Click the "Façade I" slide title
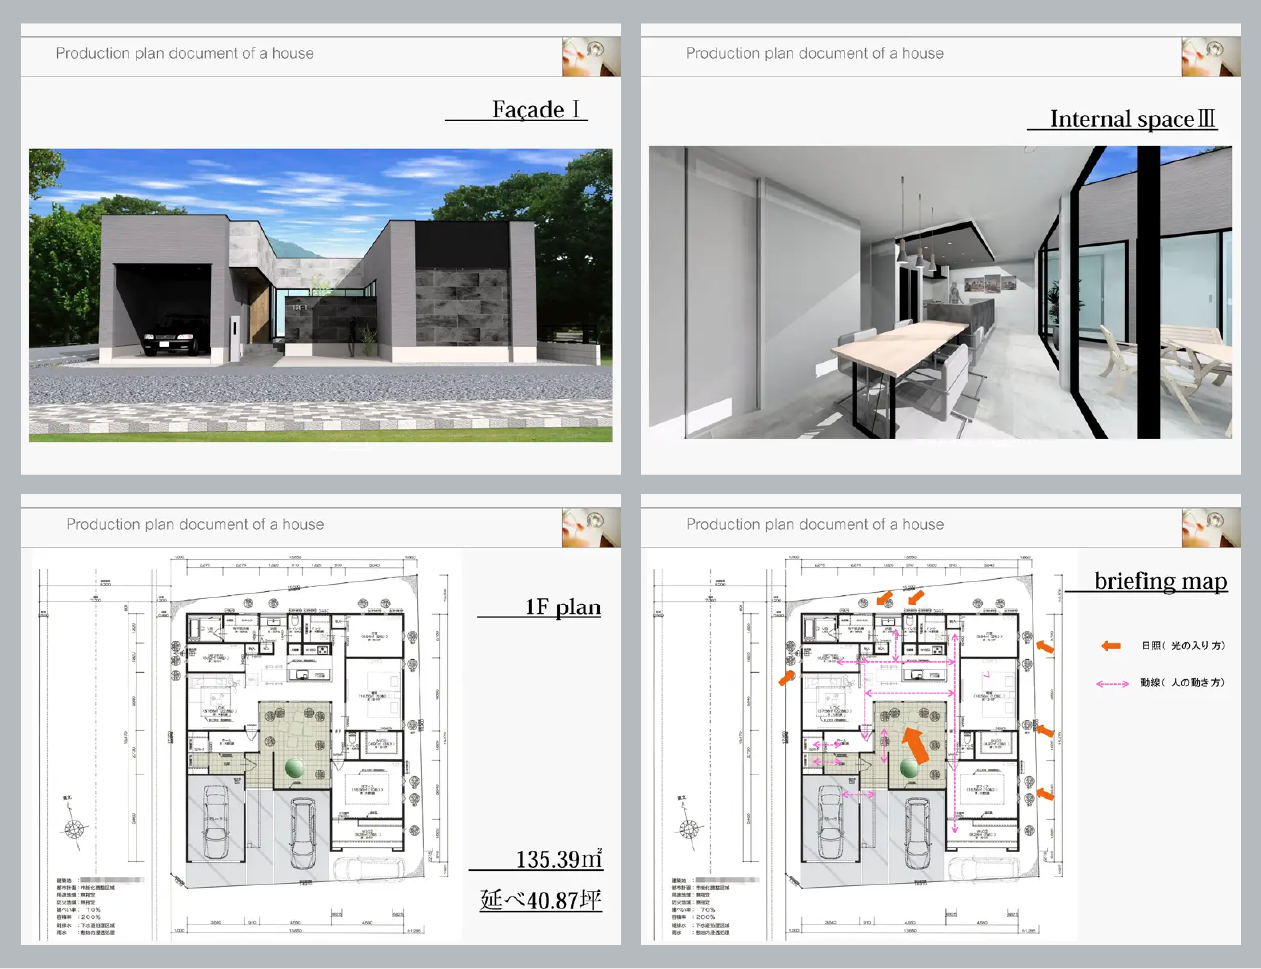Image resolution: width=1261 pixels, height=969 pixels. (535, 110)
